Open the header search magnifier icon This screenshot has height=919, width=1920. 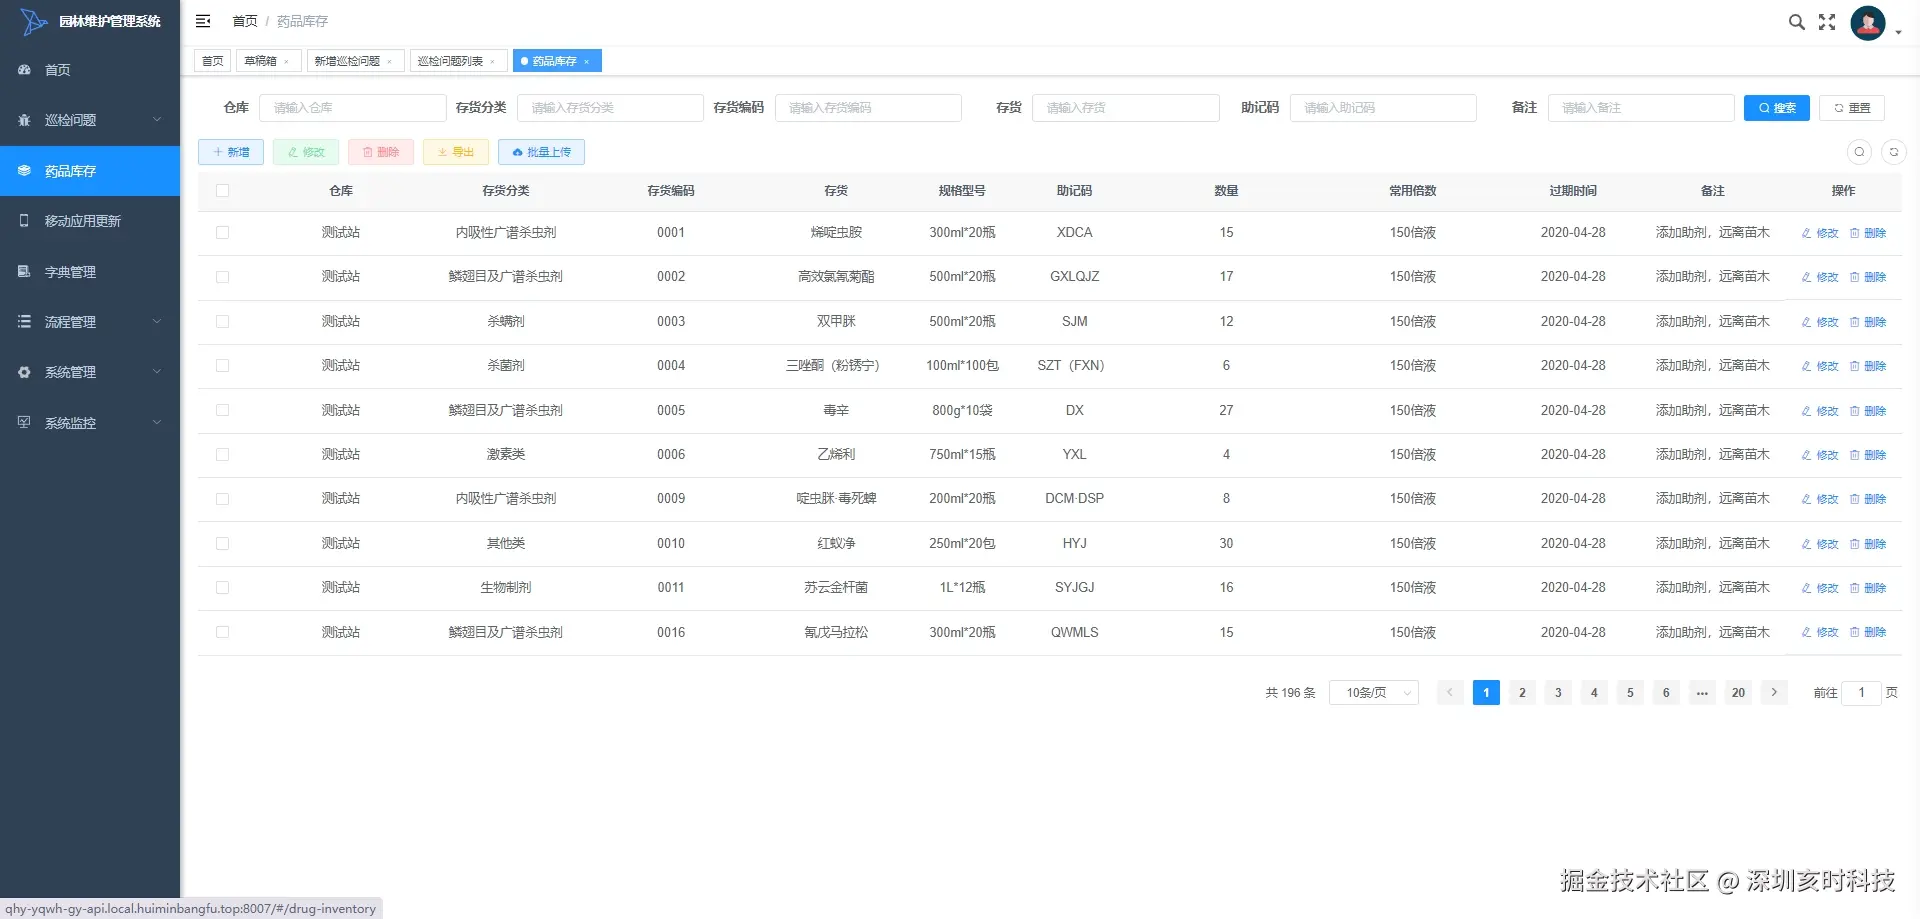tap(1796, 22)
